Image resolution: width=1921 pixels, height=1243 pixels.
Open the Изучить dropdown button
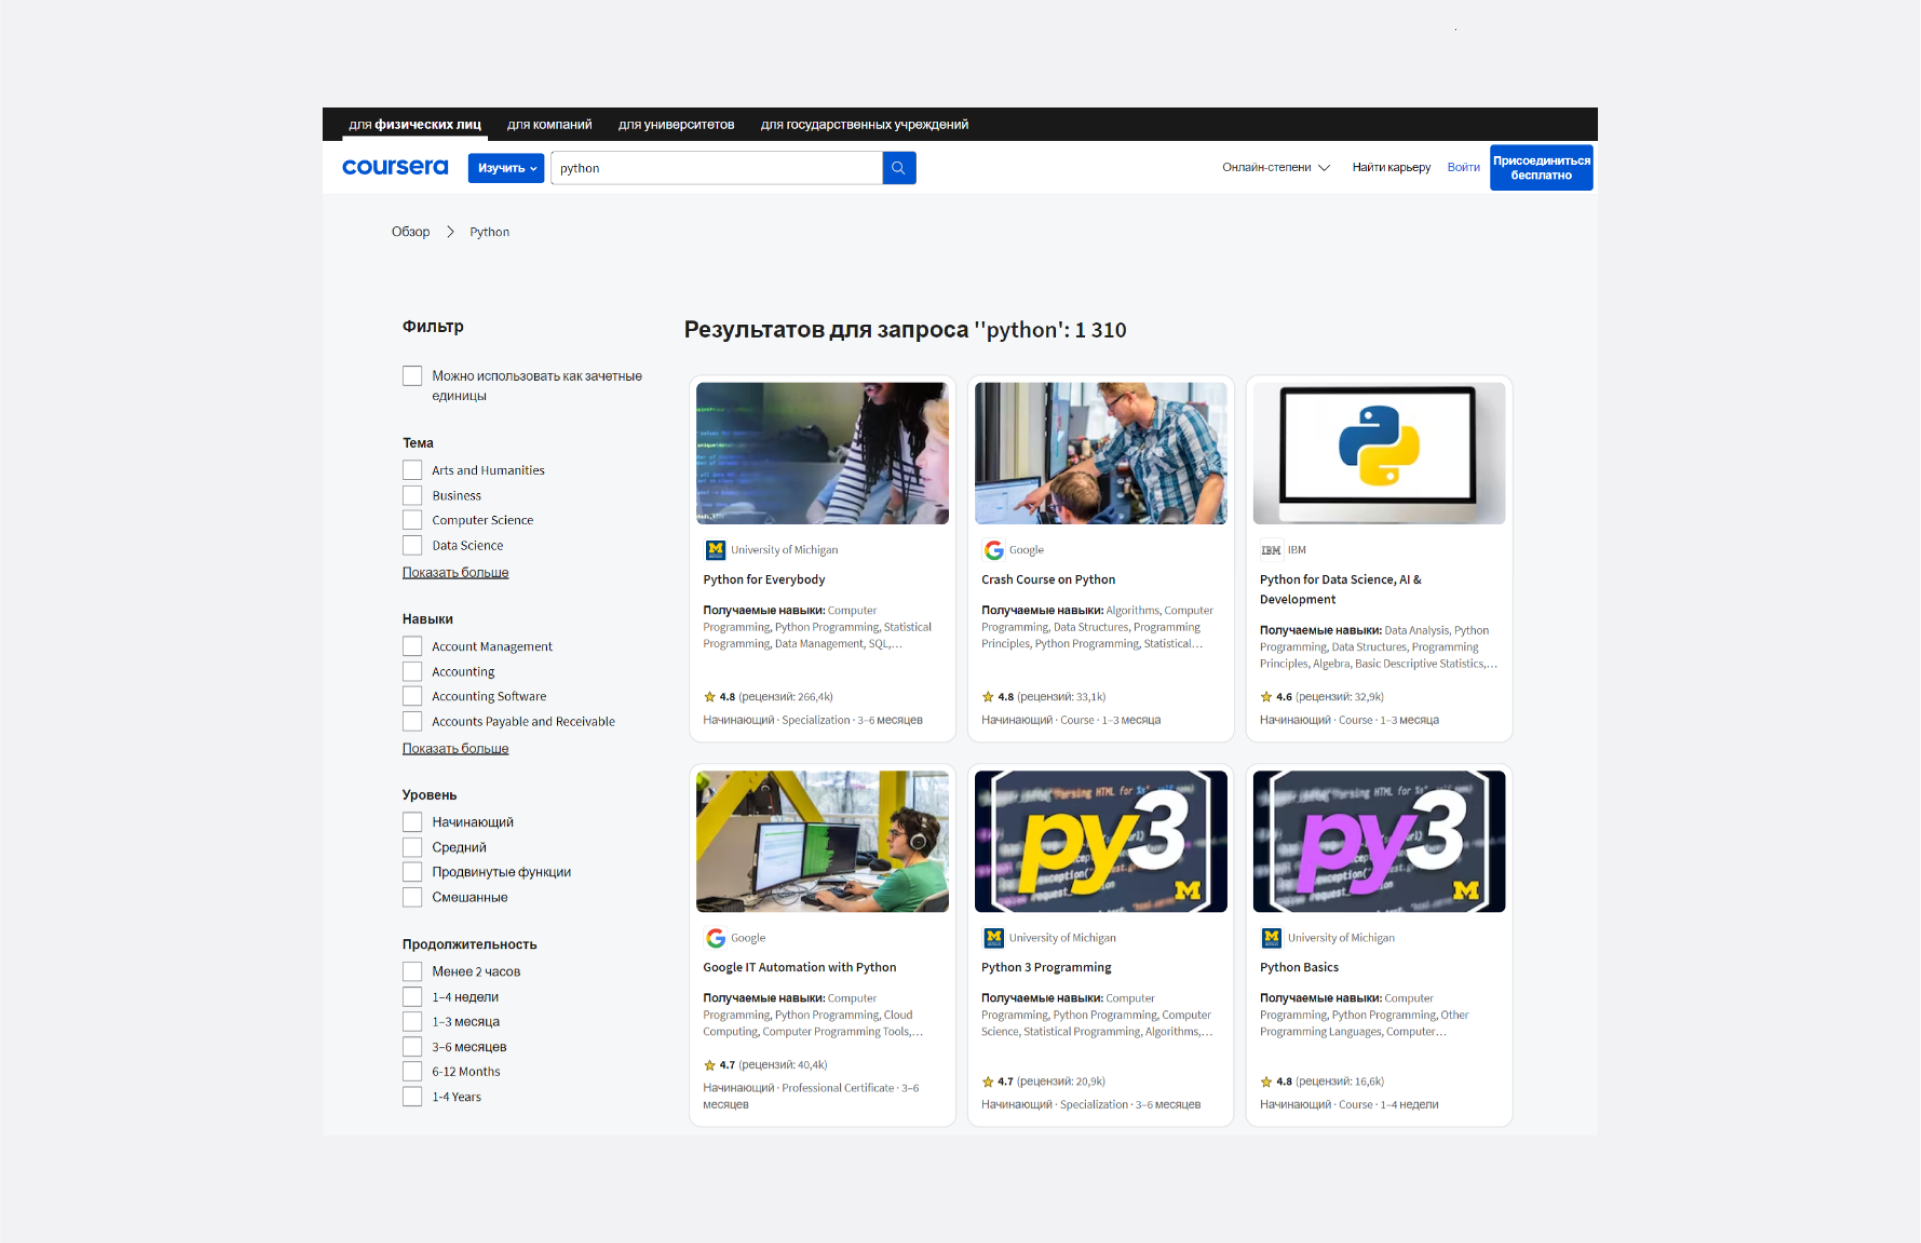[x=506, y=168]
